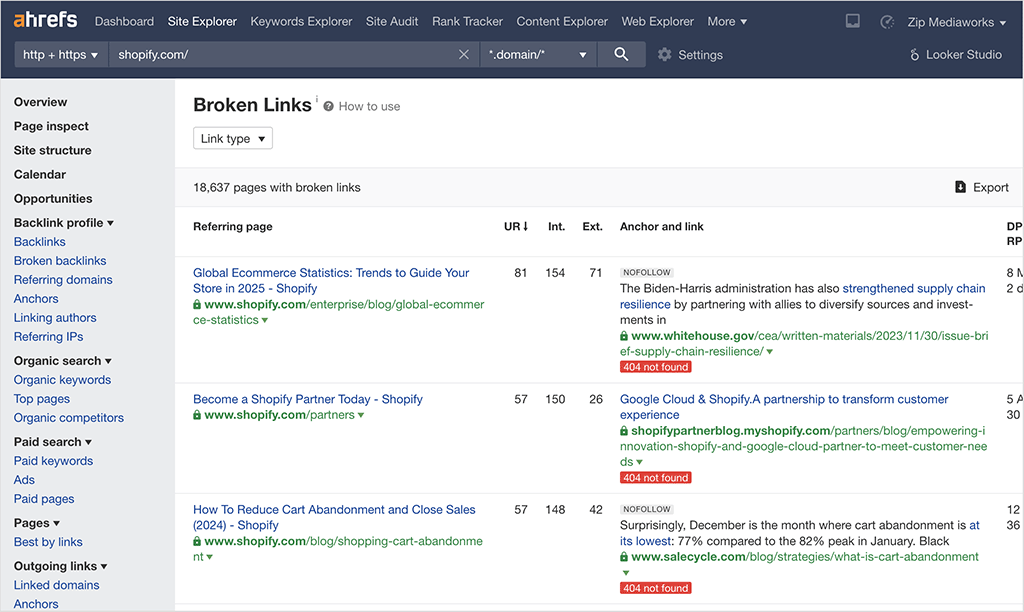The image size is (1024, 612).
Task: Expand the whitehouse.gov URL dropdown arrow
Action: (769, 352)
